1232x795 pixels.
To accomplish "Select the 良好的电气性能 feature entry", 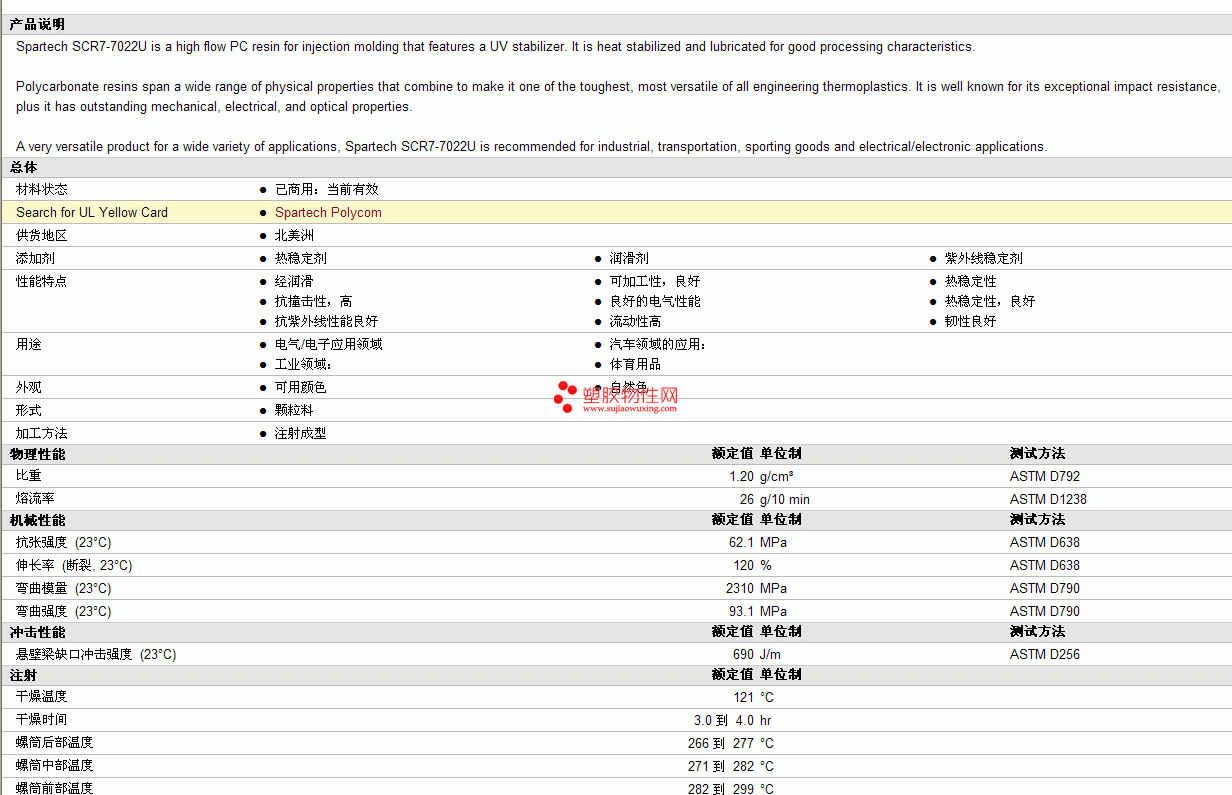I will click(655, 301).
